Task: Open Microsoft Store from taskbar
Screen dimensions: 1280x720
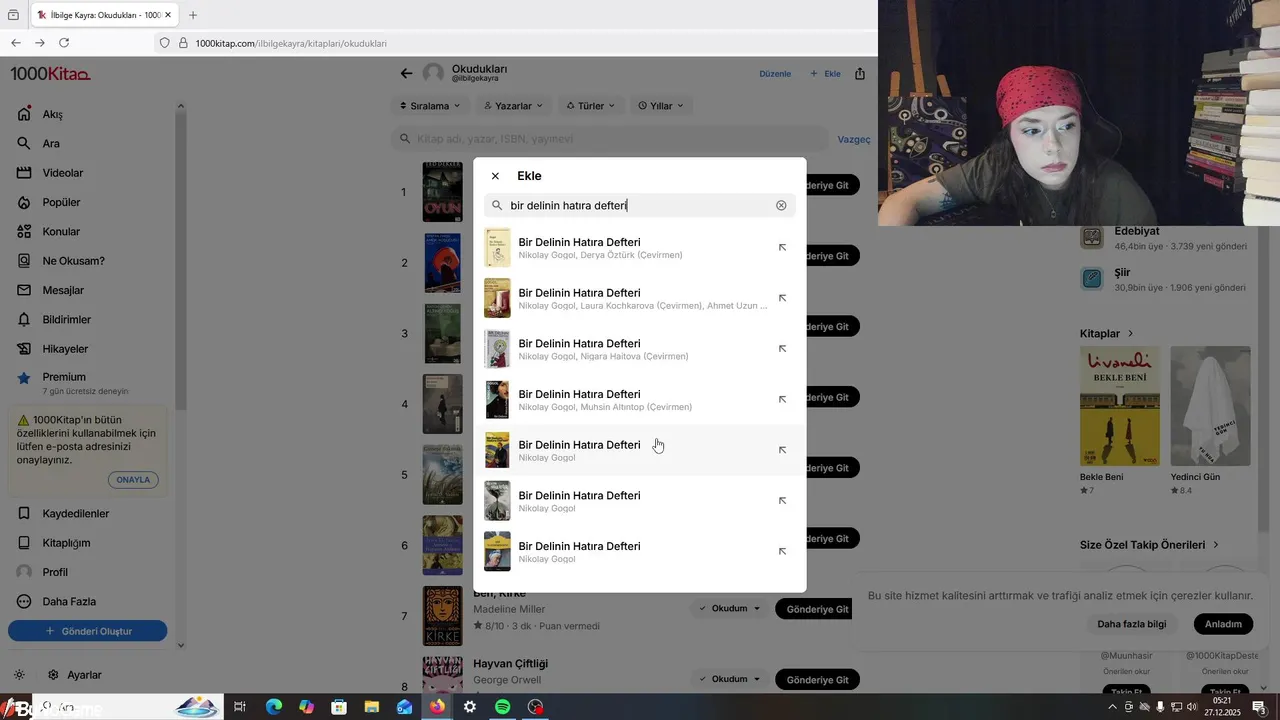Action: (339, 707)
